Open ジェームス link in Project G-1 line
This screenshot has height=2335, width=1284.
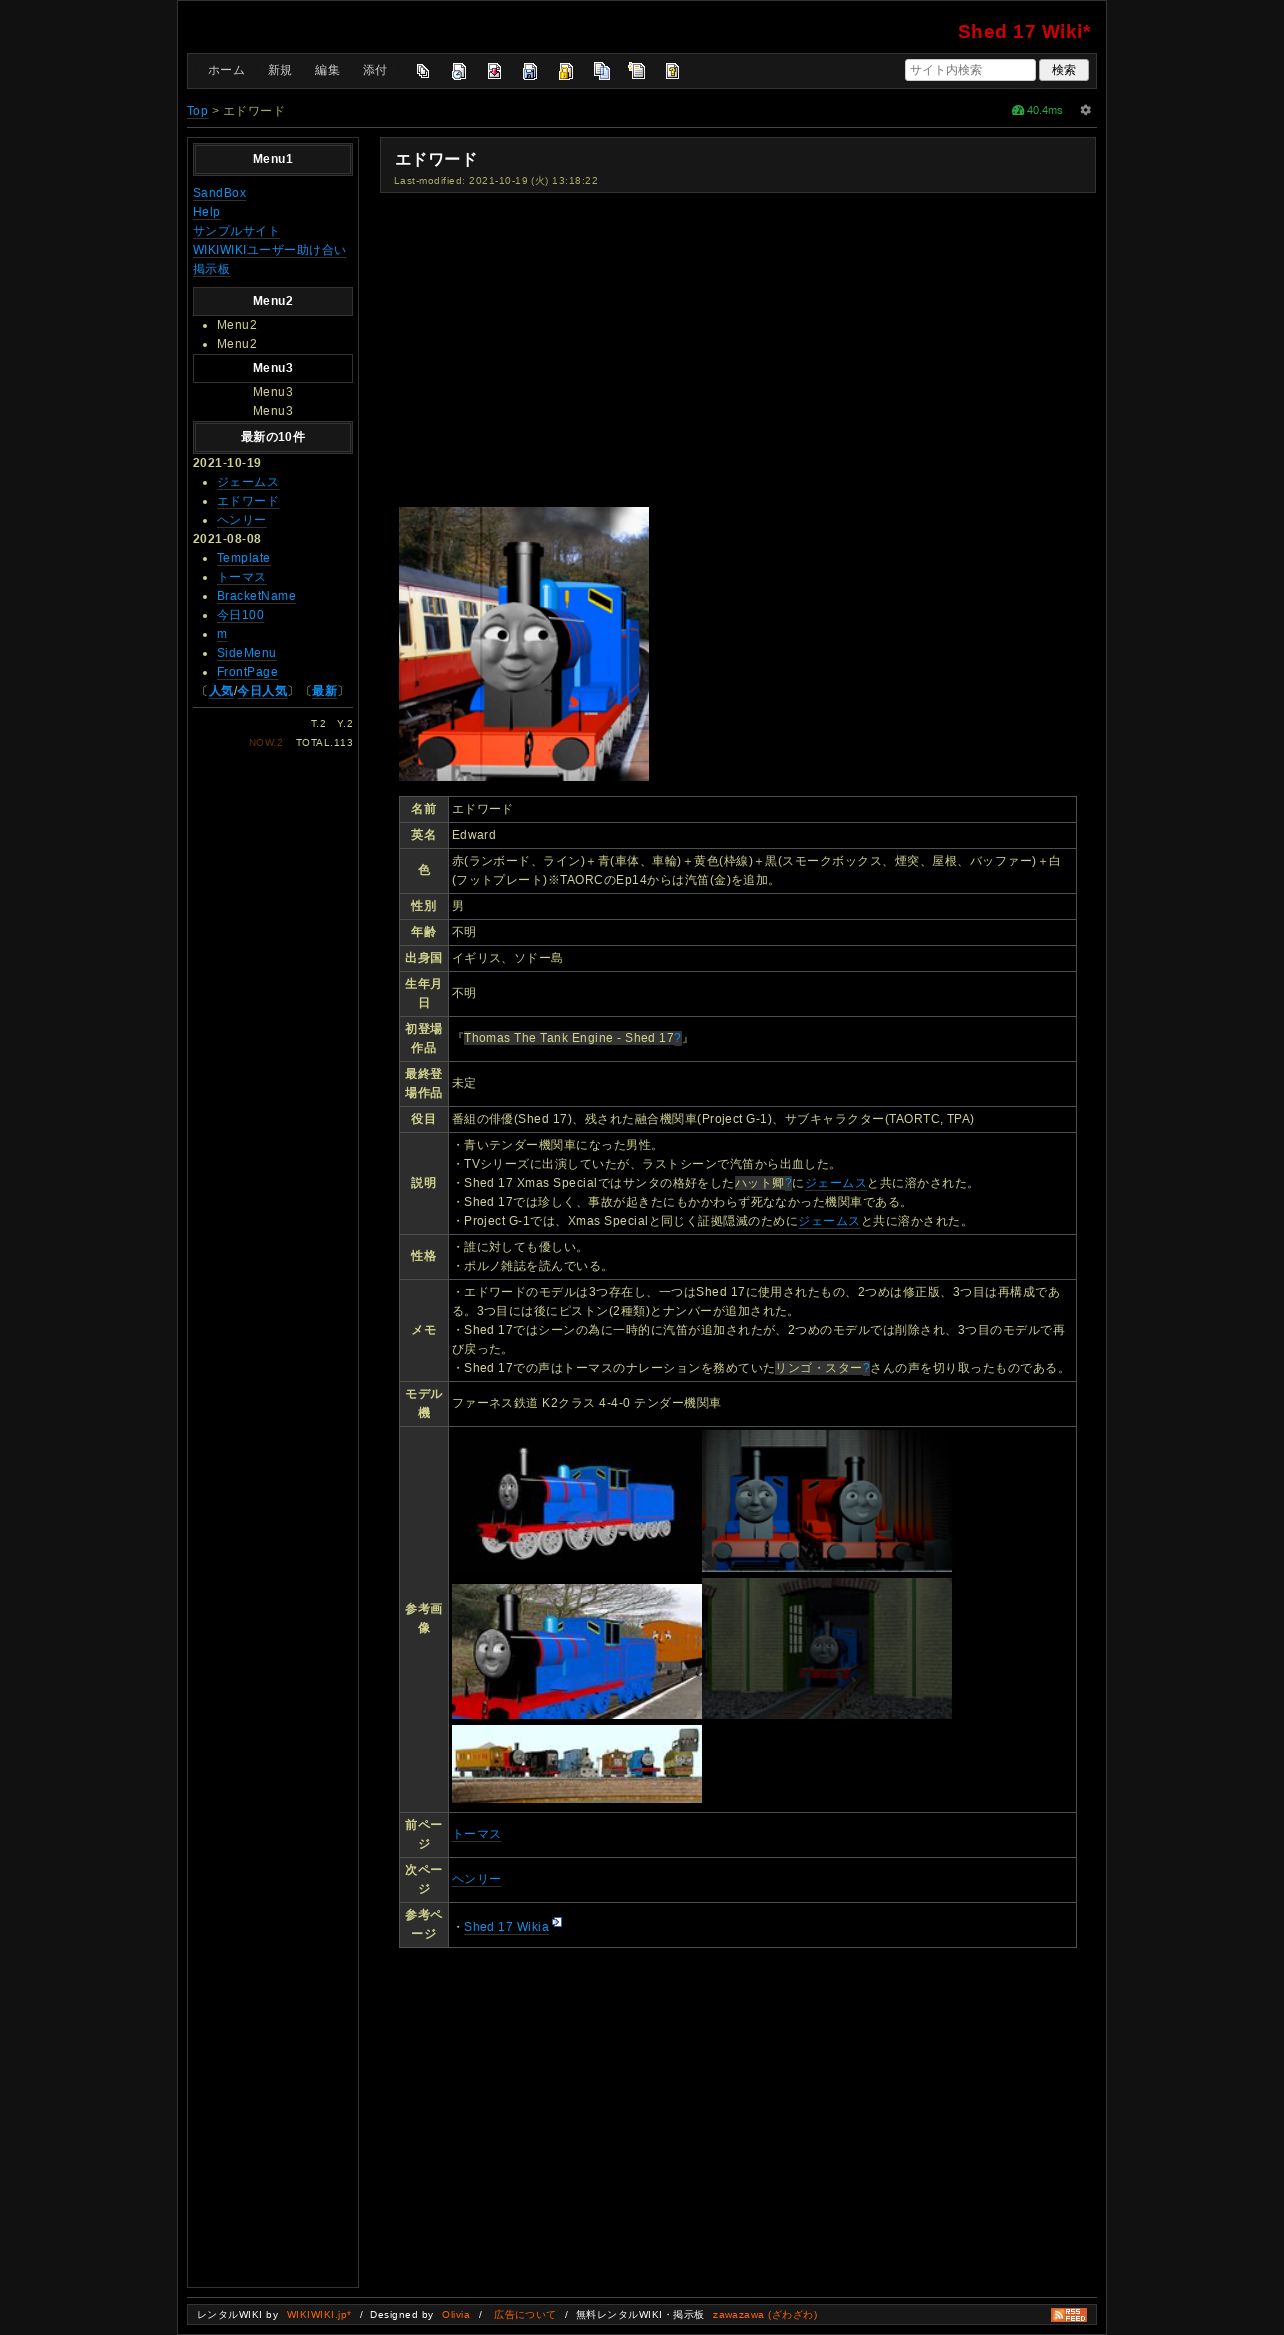[829, 1221]
